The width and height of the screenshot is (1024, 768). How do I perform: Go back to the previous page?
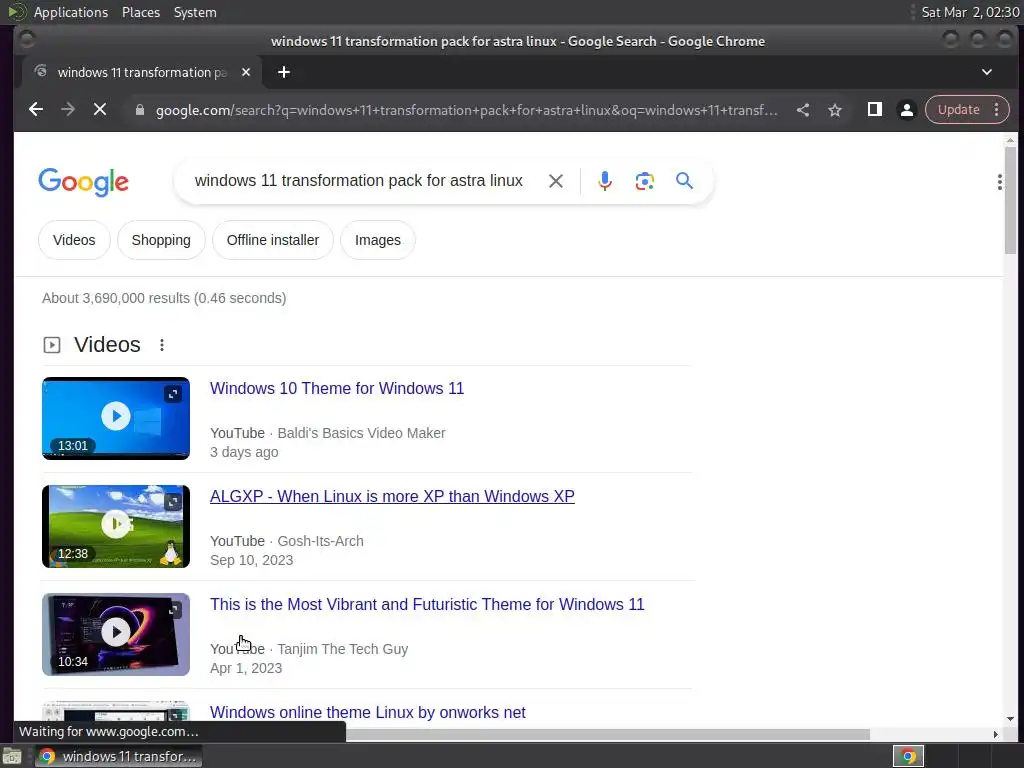coord(36,110)
